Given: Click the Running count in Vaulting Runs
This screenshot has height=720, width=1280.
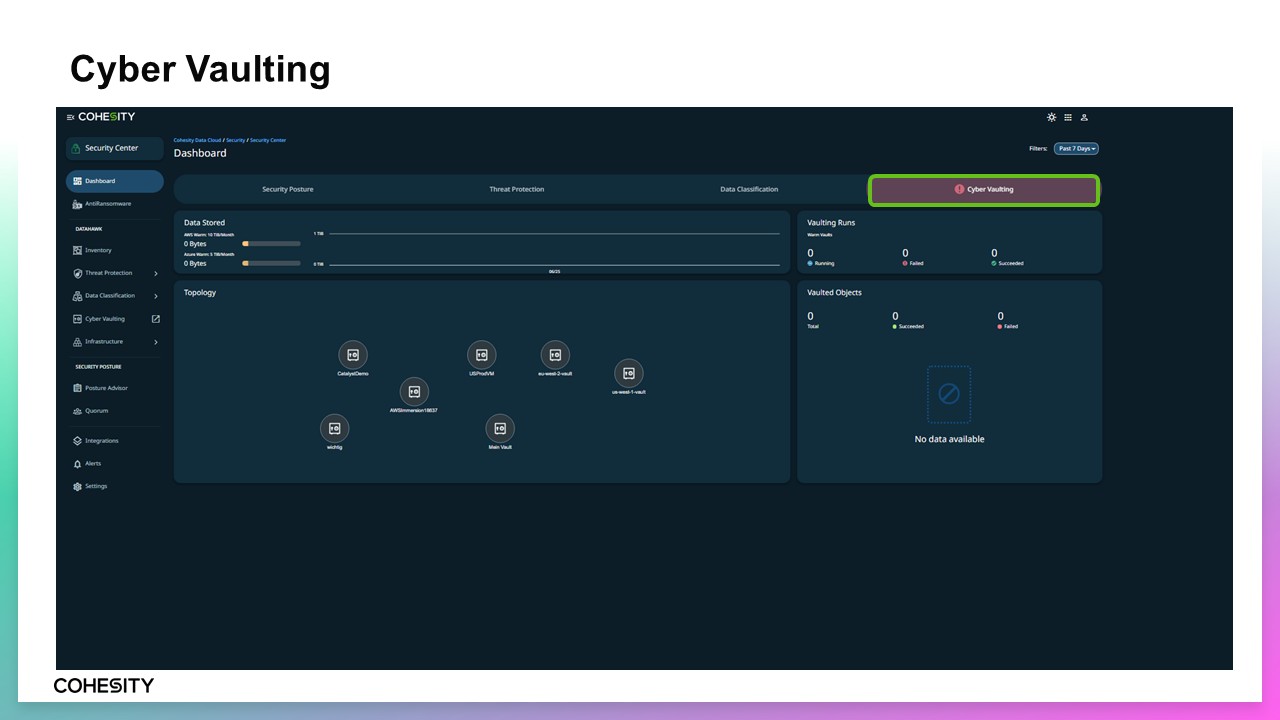Looking at the screenshot, I should pyautogui.click(x=810, y=254).
